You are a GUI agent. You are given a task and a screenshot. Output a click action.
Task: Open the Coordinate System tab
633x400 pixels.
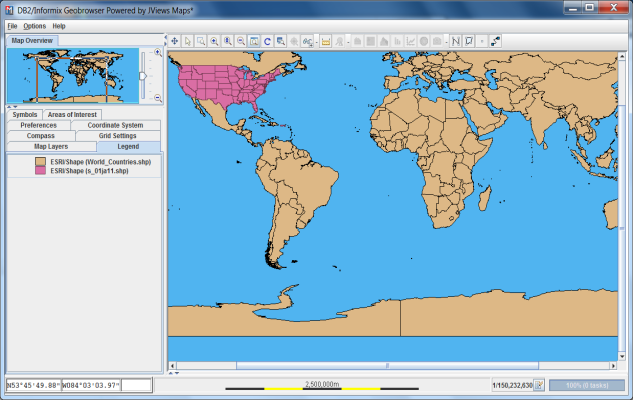pos(122,125)
